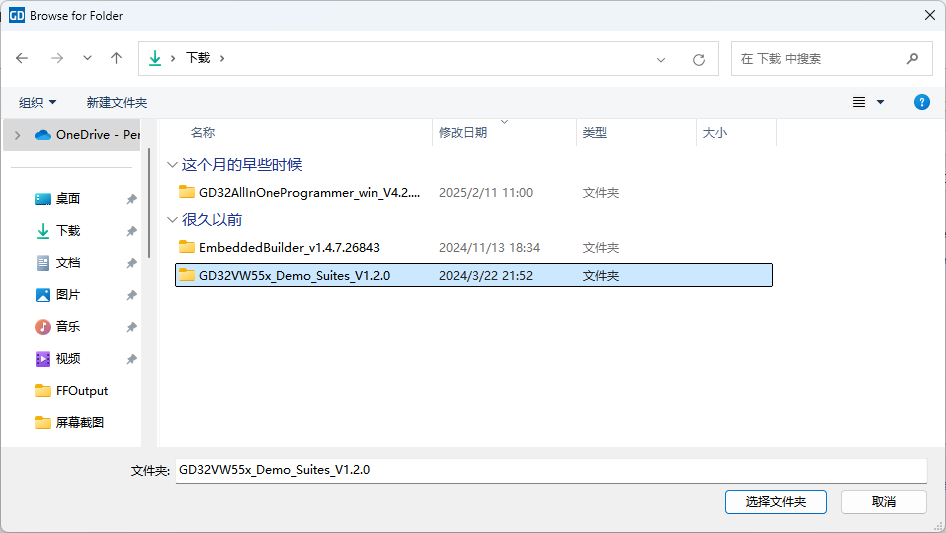Open the recent locations dropdown arrow
Image resolution: width=946 pixels, height=533 pixels.
coord(87,59)
